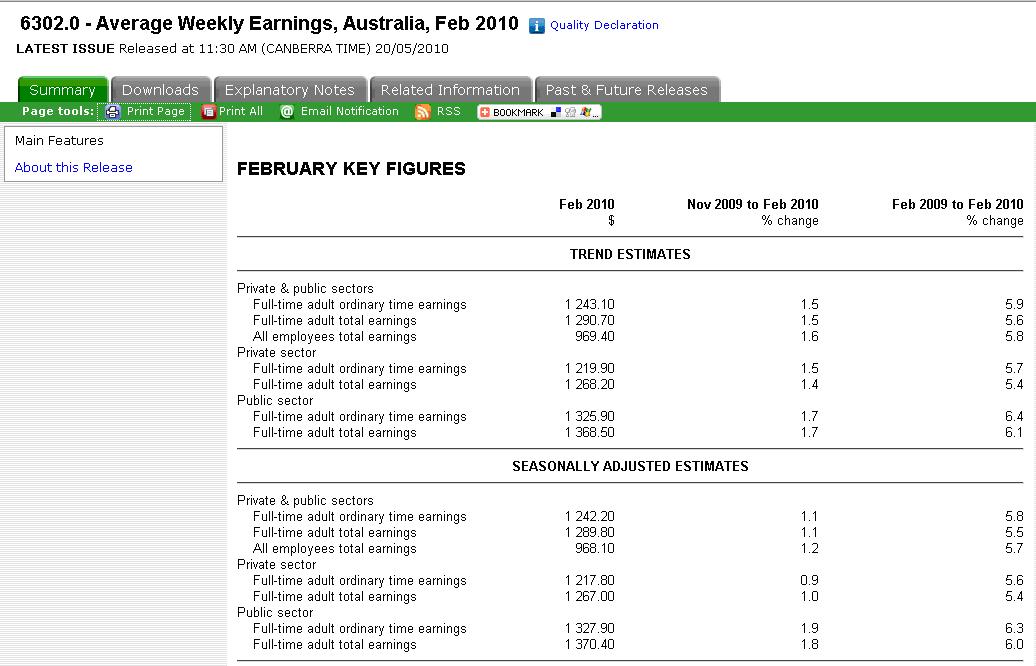
Task: Click the value 1 267.00
Action: pos(589,597)
